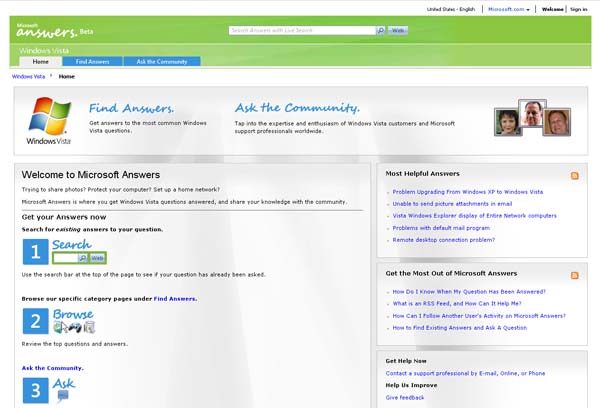The height and width of the screenshot is (408, 600).
Task: Open the Ask the Community tab
Action: point(161,61)
